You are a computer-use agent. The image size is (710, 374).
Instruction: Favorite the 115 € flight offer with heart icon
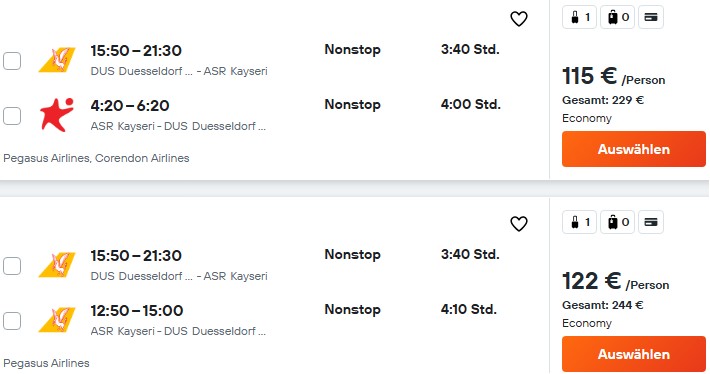coord(518,19)
